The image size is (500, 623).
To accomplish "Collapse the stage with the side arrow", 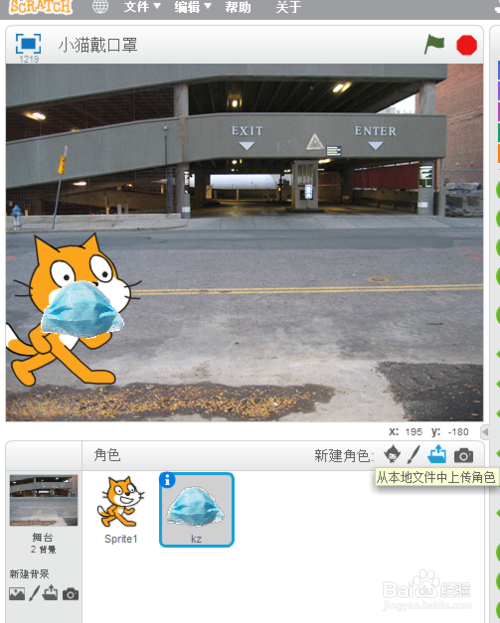I will [x=484, y=431].
